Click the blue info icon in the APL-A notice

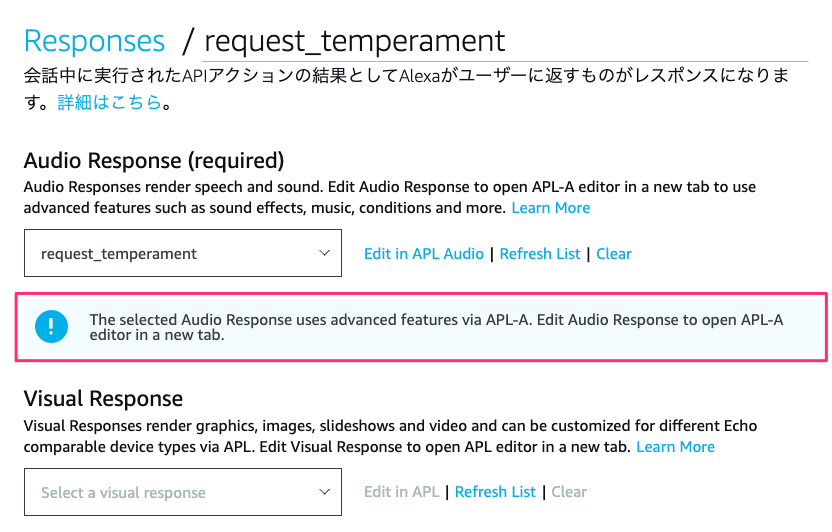51,326
